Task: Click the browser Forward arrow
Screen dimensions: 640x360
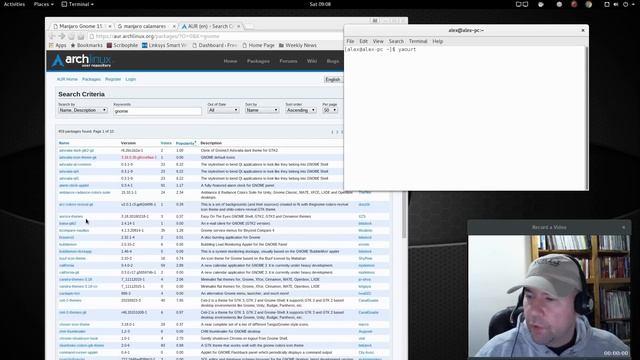Action: click(x=62, y=36)
